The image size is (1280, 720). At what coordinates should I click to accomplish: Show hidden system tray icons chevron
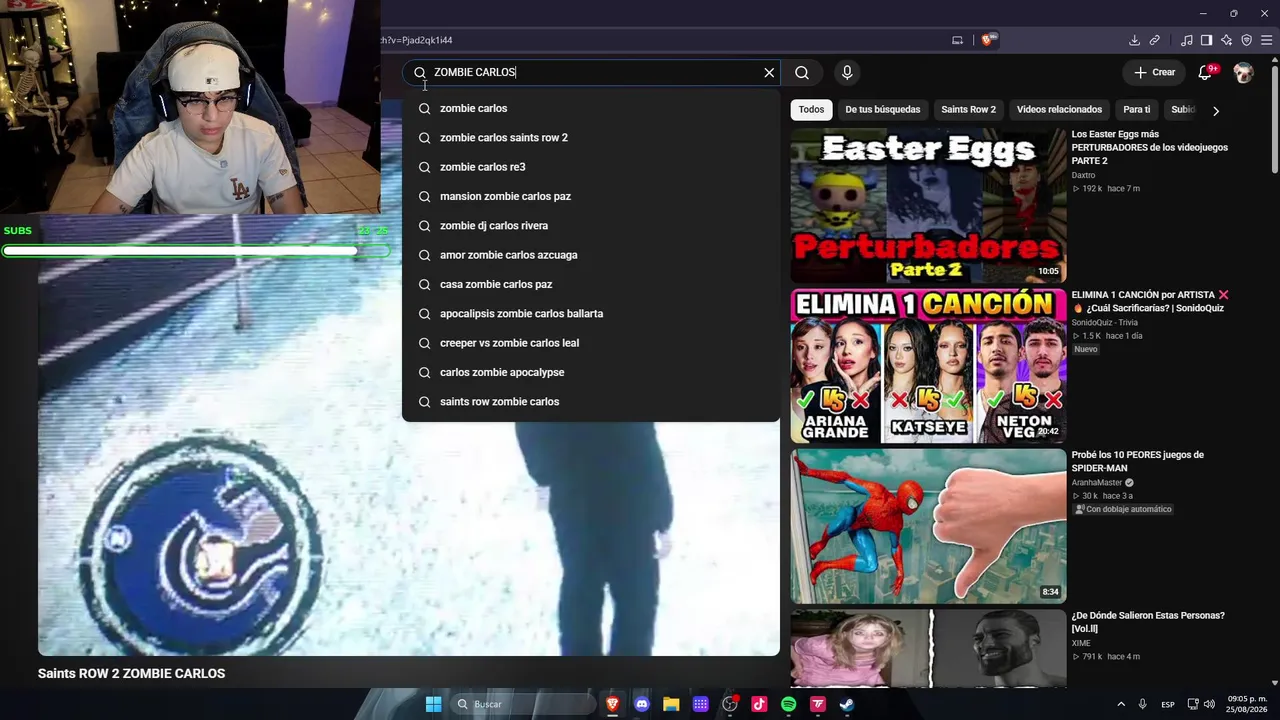(1121, 704)
